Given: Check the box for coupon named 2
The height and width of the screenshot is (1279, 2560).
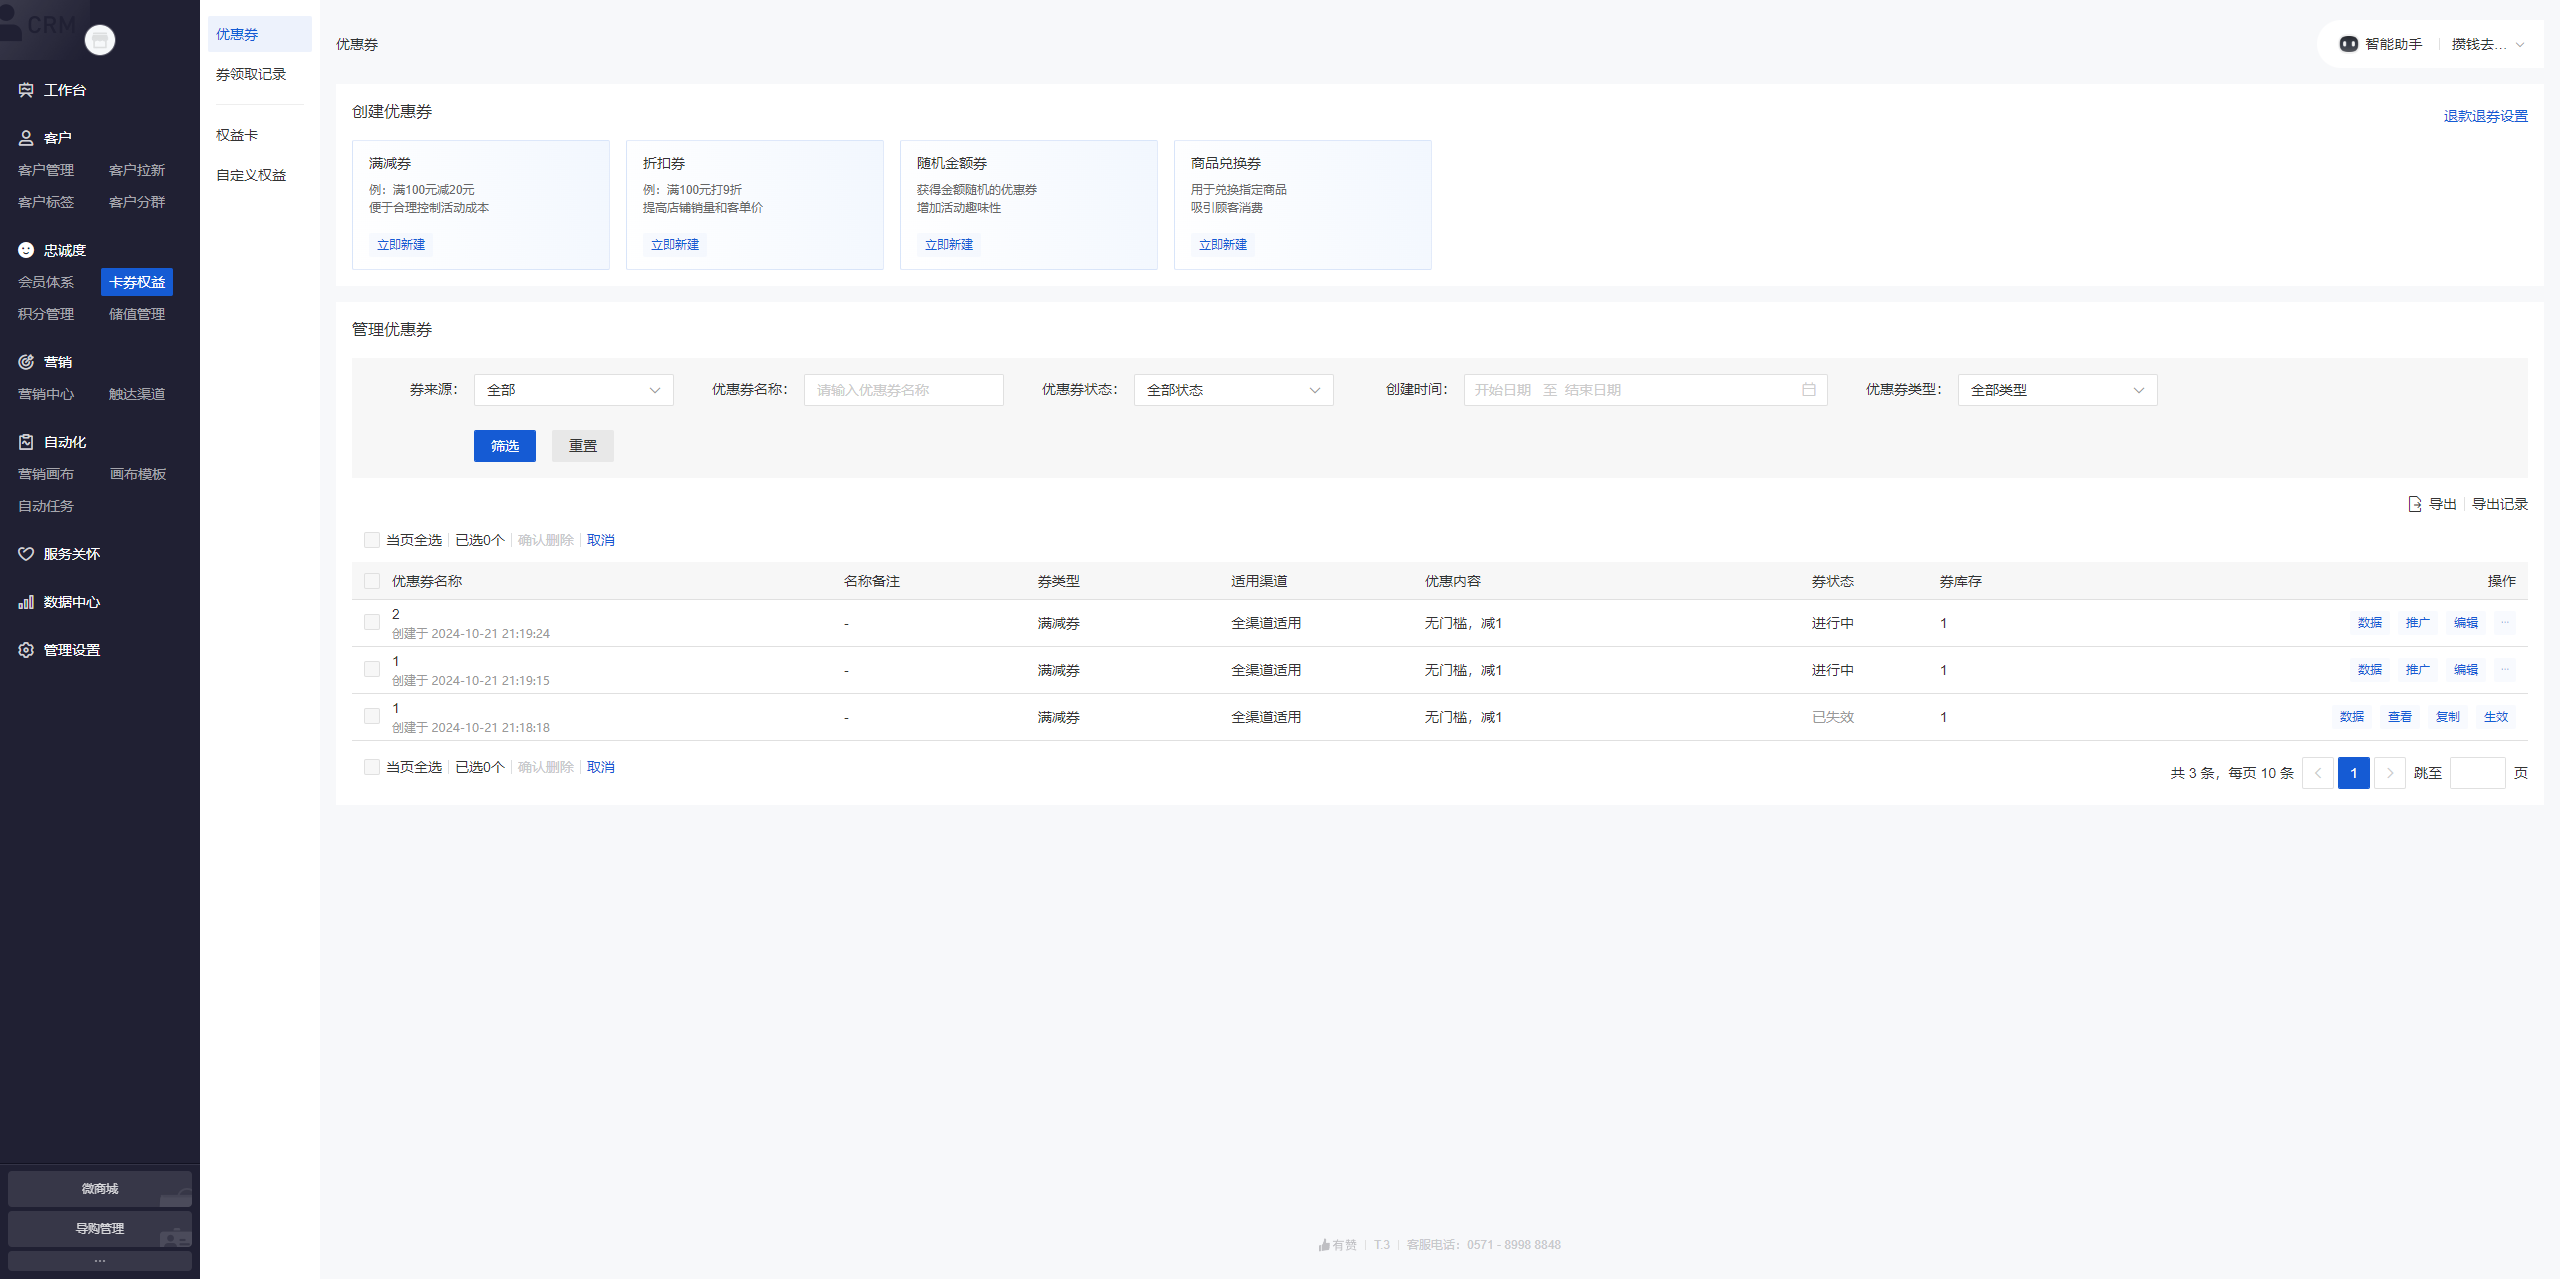Looking at the screenshot, I should click(x=372, y=622).
